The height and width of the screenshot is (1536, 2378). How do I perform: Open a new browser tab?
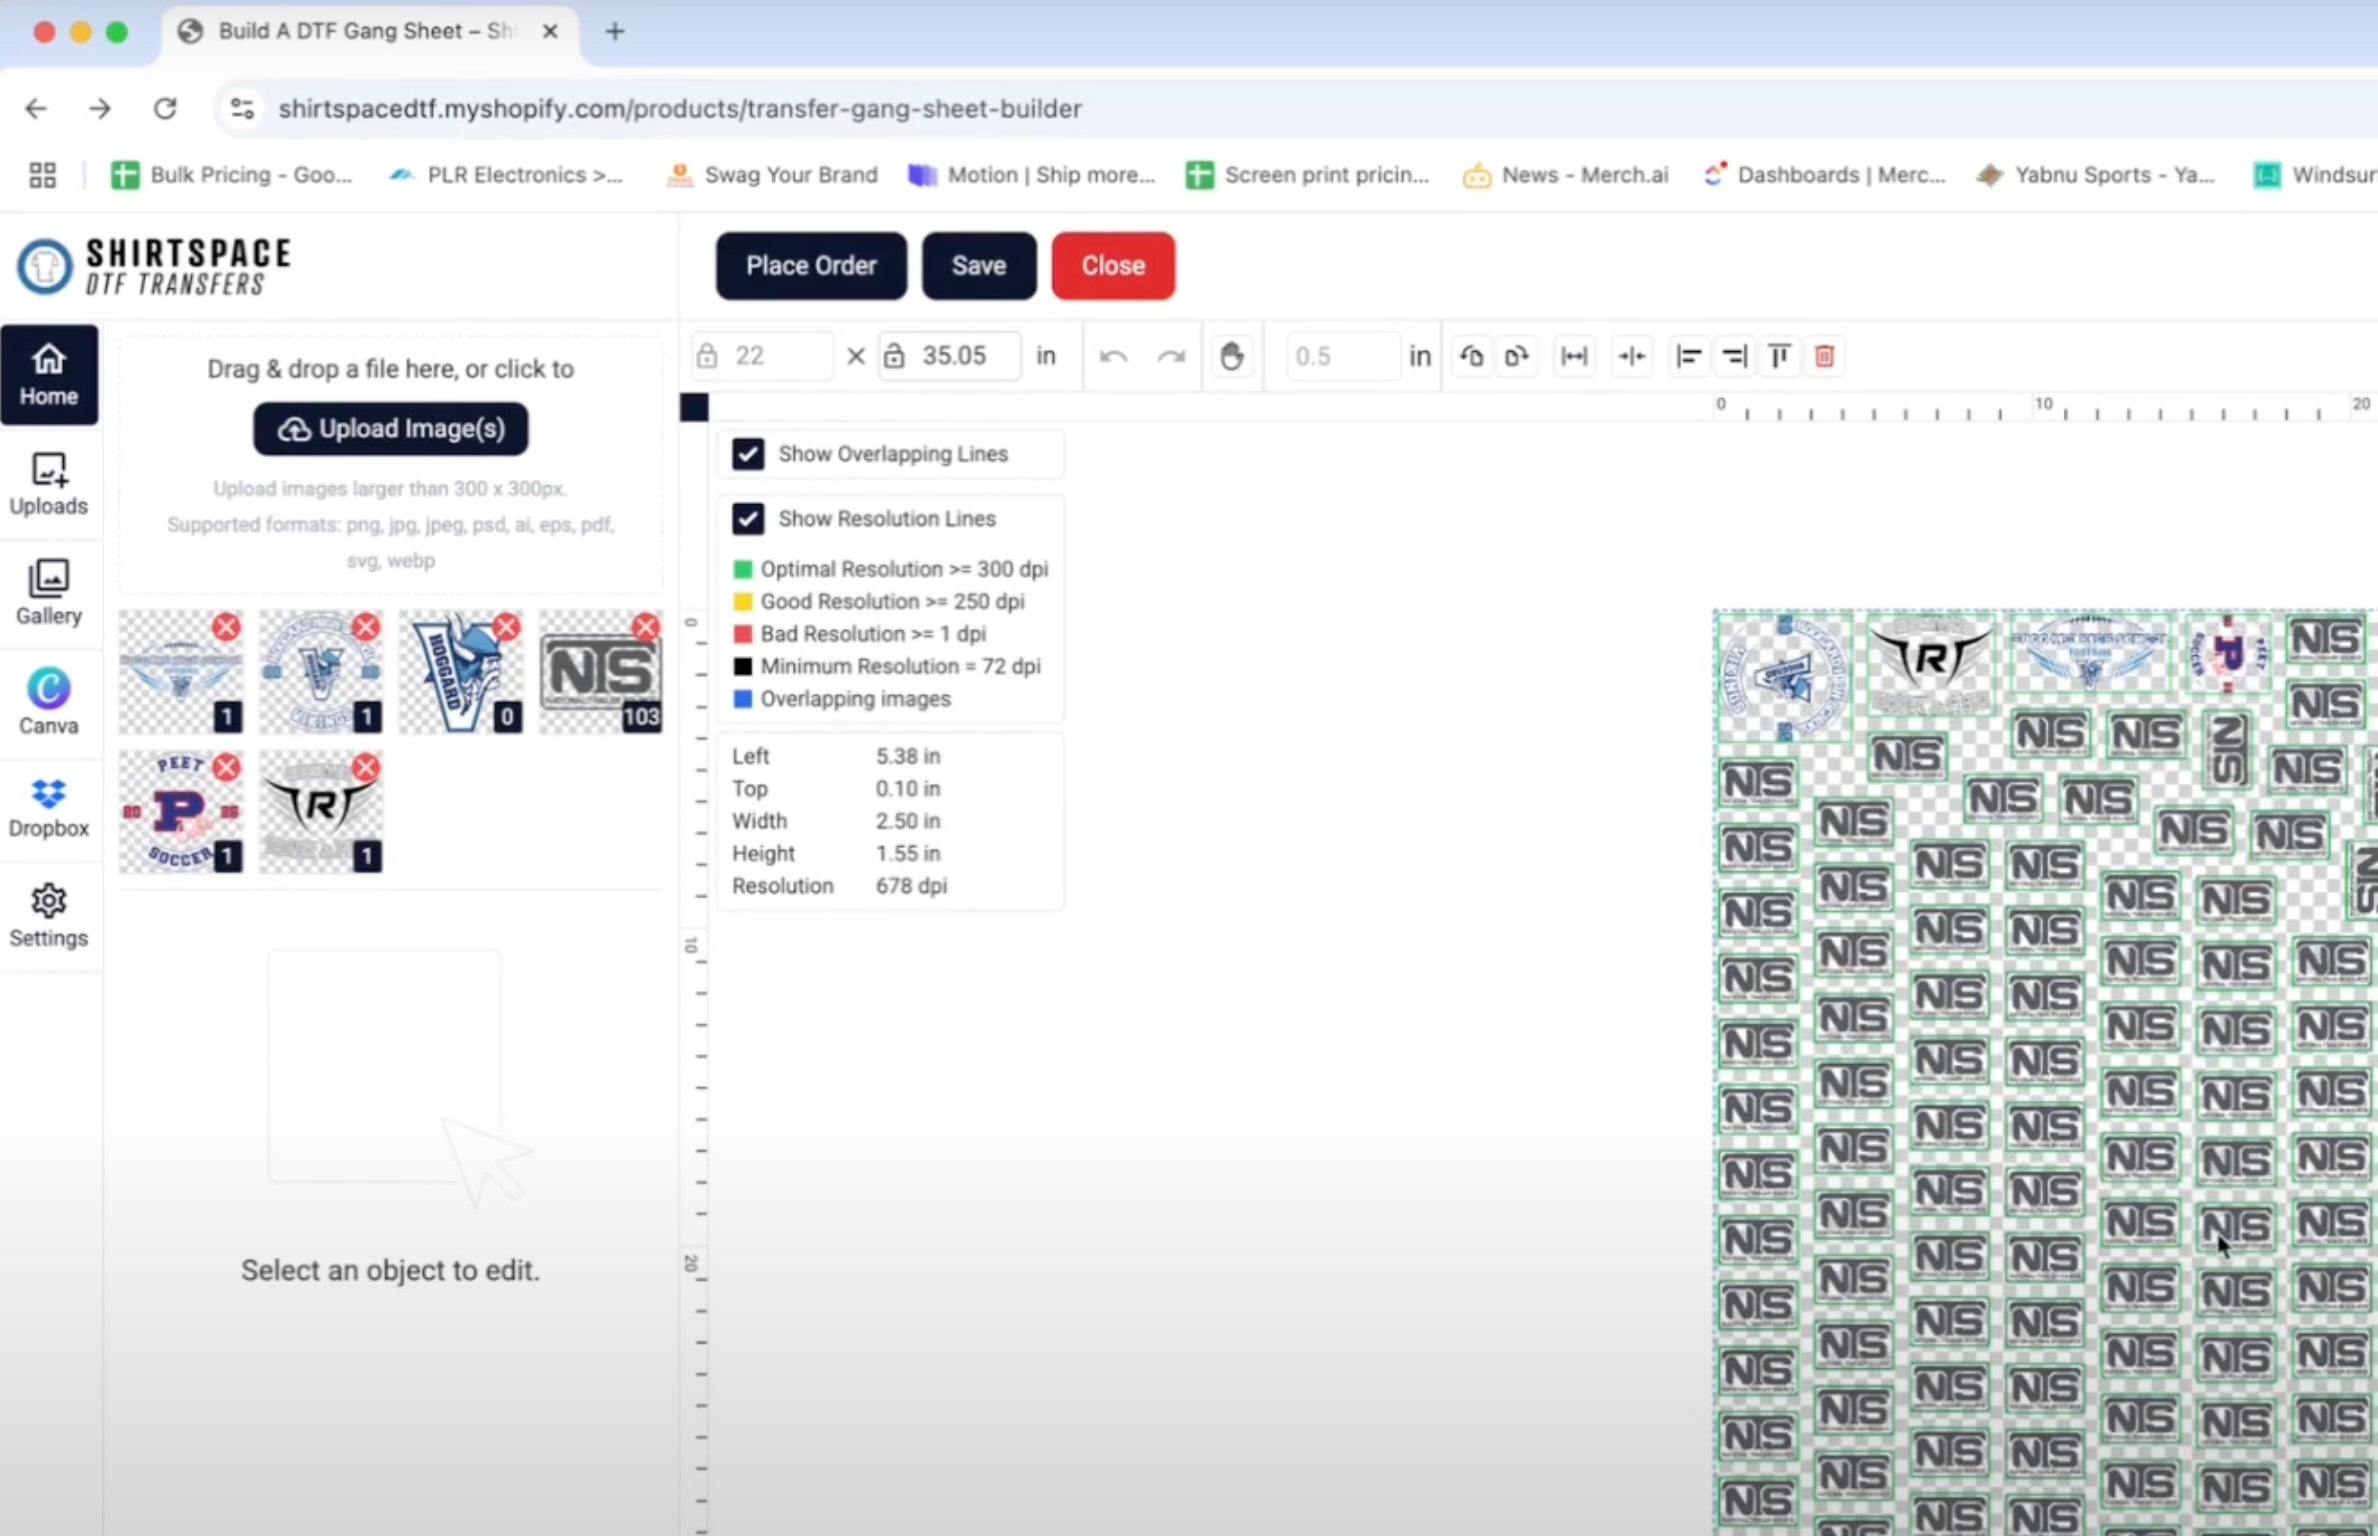[x=615, y=32]
